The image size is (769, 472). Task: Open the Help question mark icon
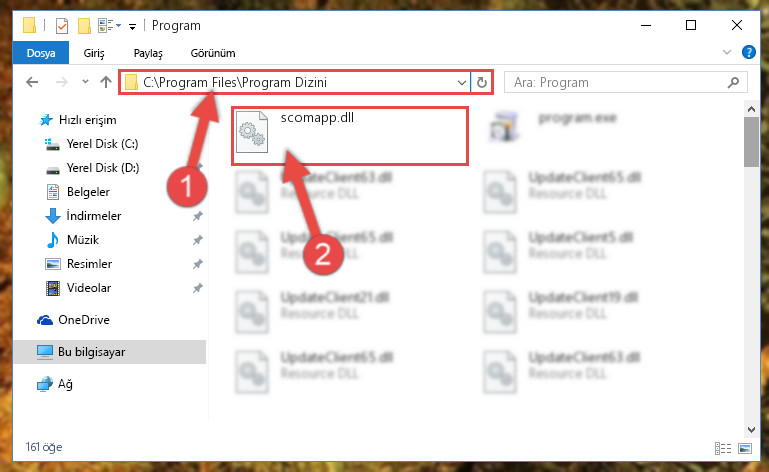[x=748, y=52]
